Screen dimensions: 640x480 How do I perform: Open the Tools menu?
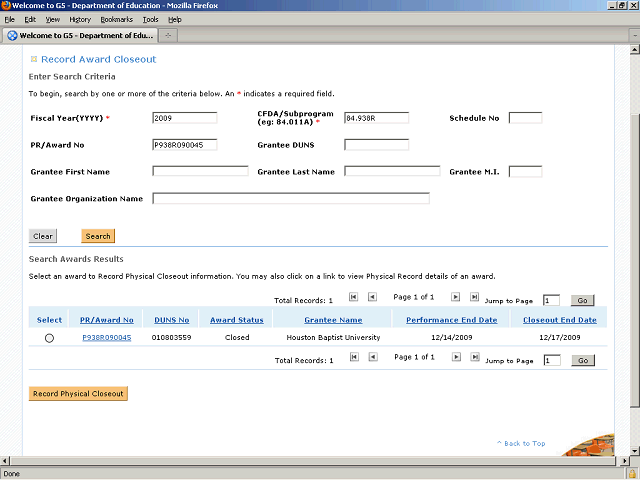[150, 19]
